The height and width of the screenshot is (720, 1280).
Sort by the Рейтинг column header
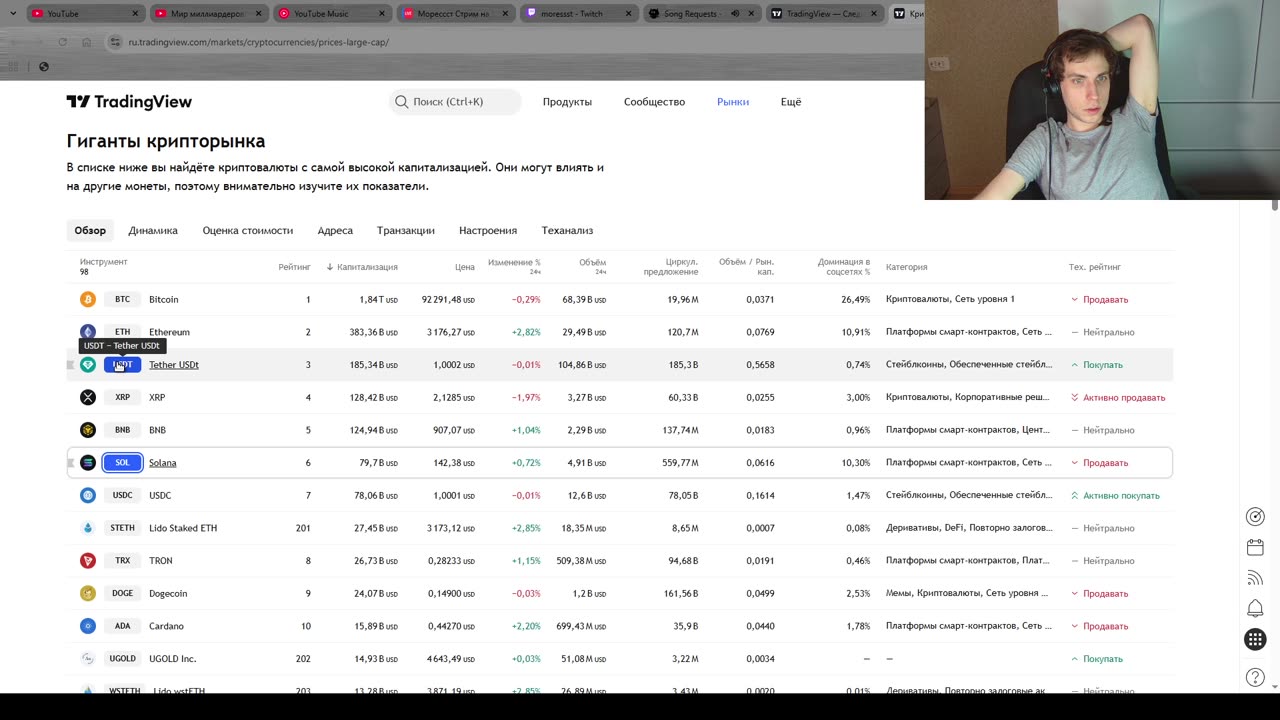click(x=294, y=267)
